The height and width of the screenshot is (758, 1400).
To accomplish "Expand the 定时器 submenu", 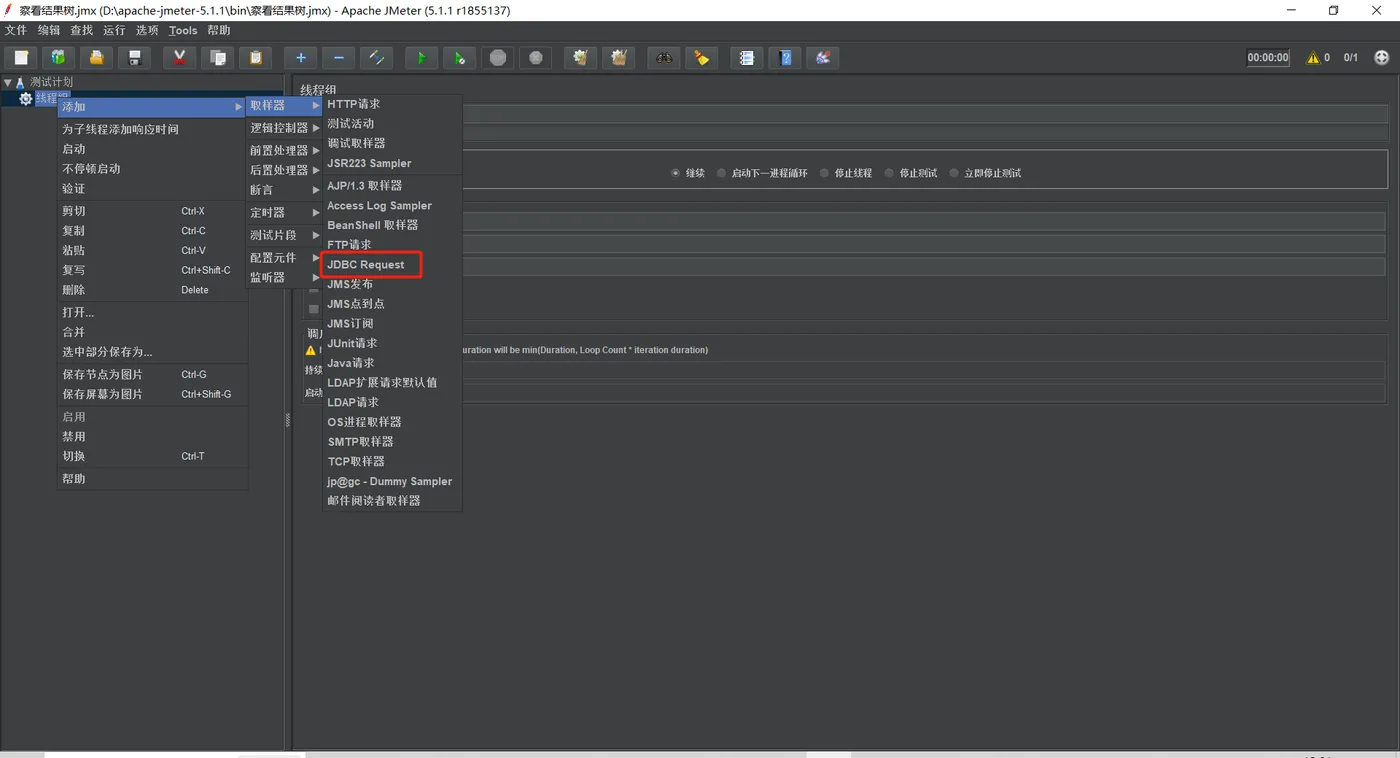I will click(284, 212).
